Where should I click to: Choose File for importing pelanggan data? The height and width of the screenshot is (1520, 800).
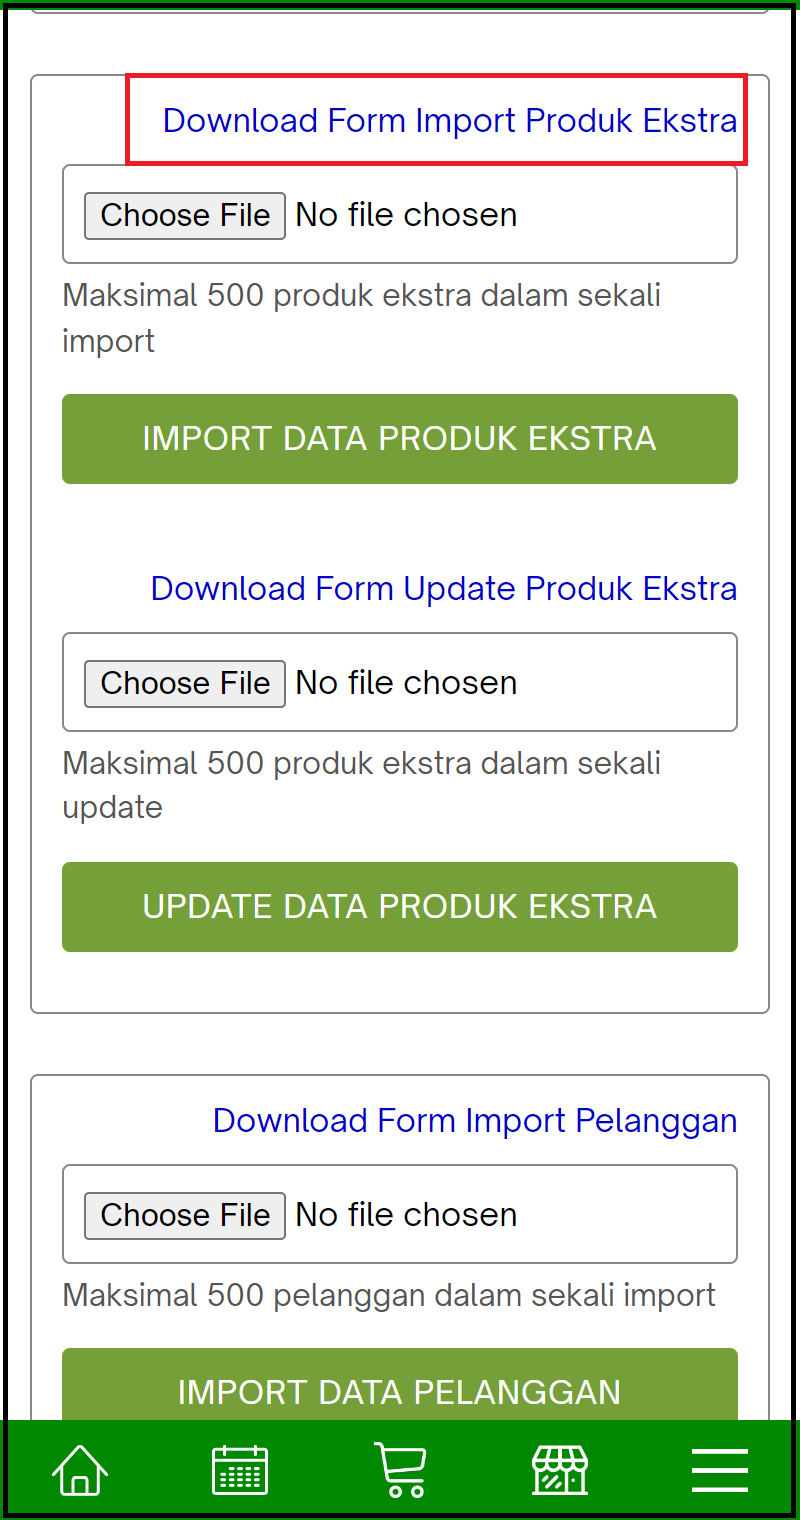(x=184, y=1214)
